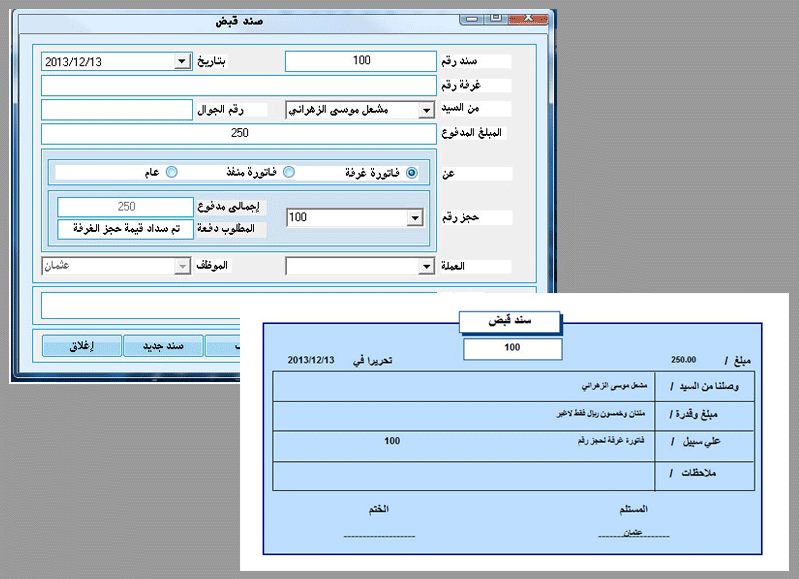The height and width of the screenshot is (579, 799).
Task: Minimize the سند قبض window
Action: point(472,19)
